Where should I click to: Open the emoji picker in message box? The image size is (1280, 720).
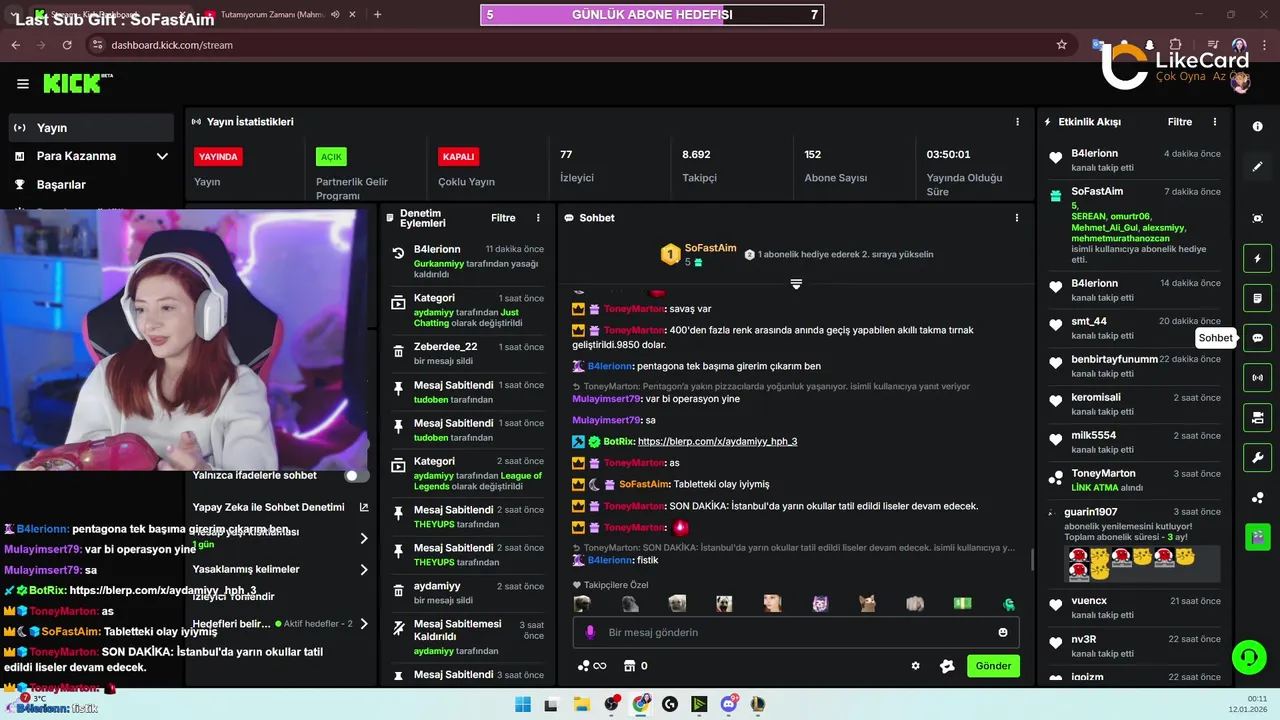(1003, 632)
